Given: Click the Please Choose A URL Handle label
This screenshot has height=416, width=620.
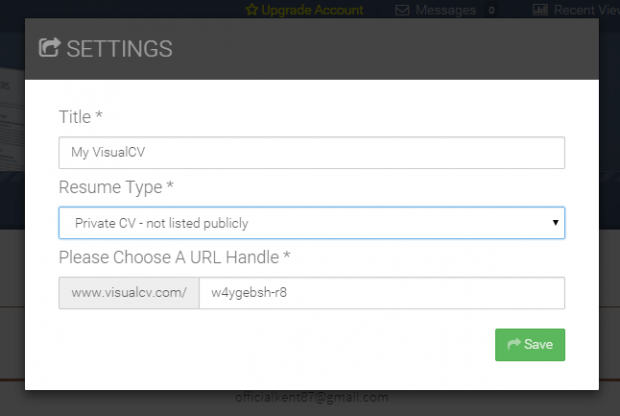Looking at the screenshot, I should coord(174,257).
